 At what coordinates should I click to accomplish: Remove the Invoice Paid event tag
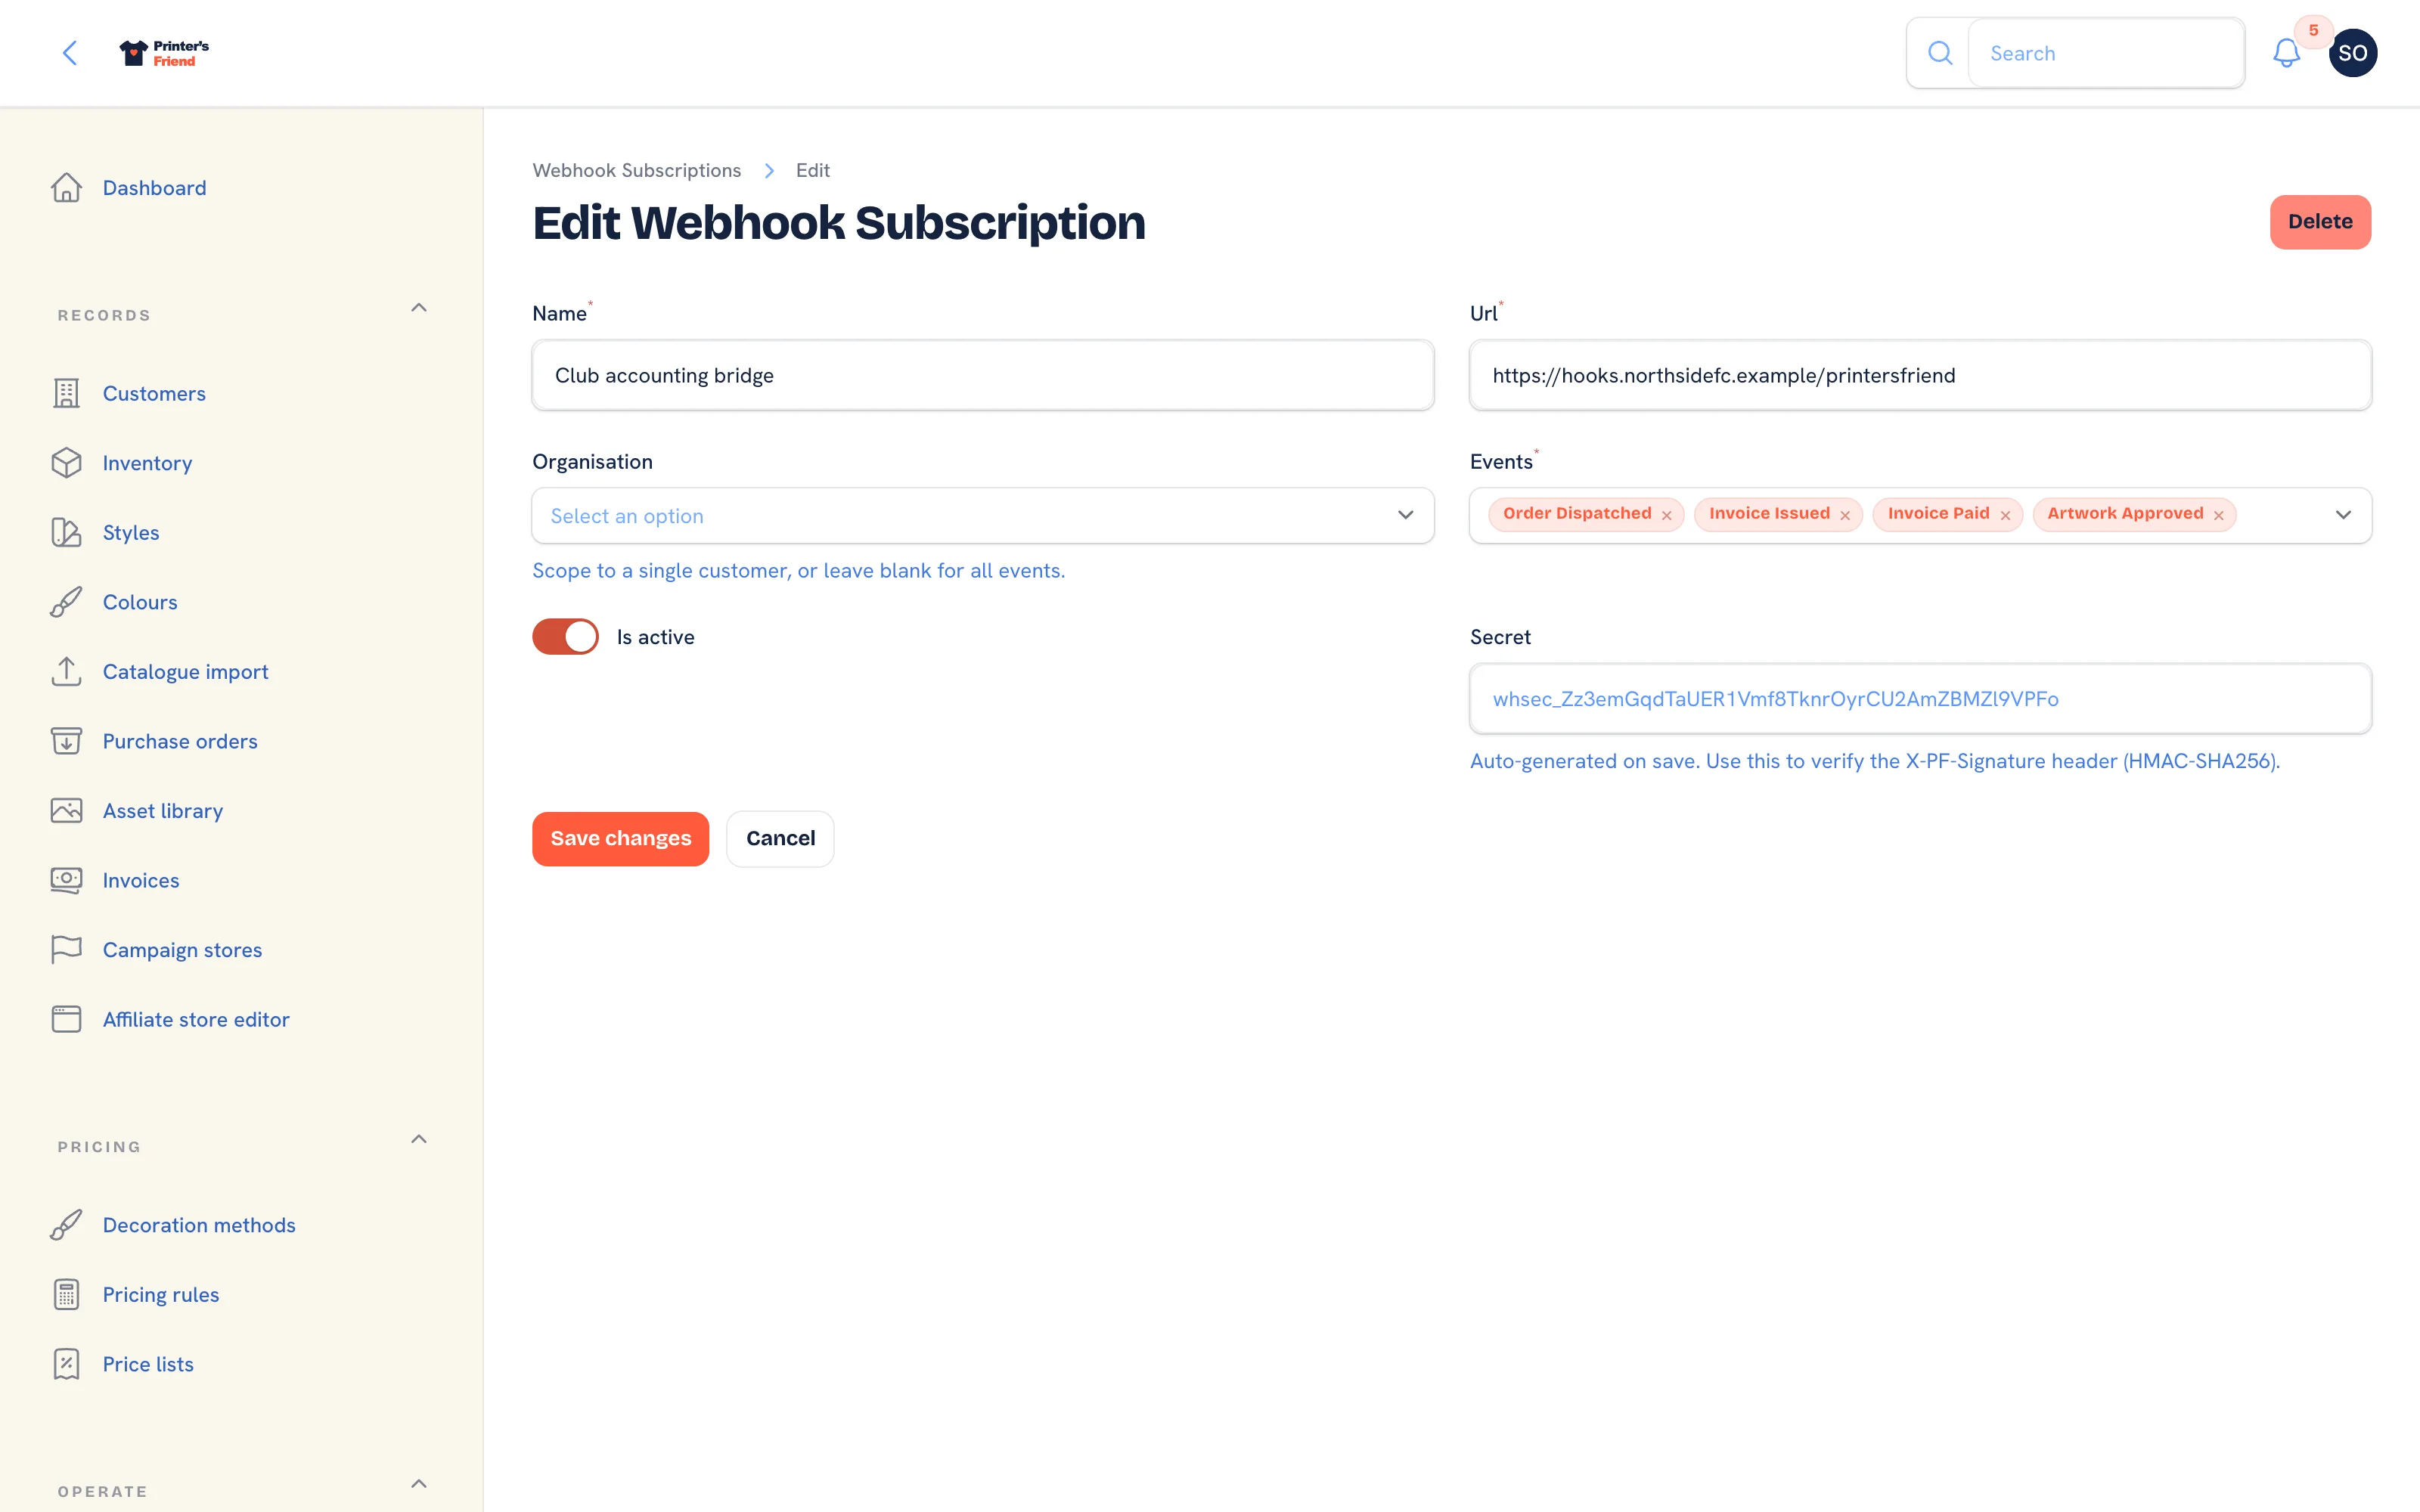(x=2005, y=516)
